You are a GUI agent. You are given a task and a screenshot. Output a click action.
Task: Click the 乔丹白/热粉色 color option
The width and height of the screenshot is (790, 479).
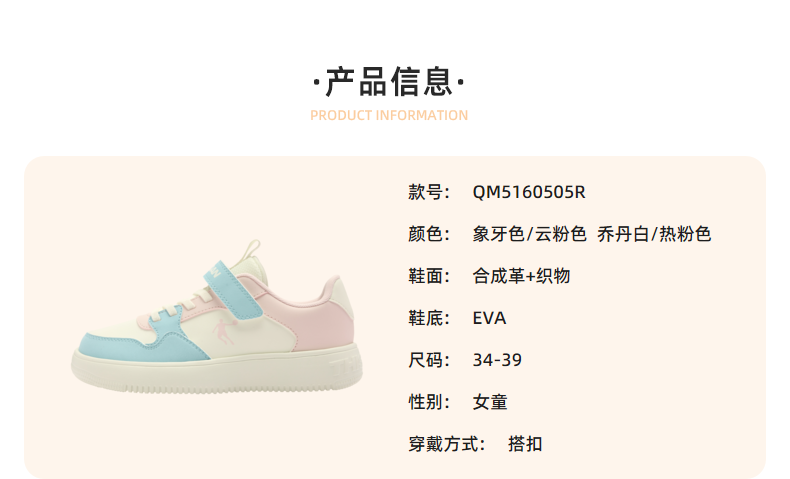[654, 234]
